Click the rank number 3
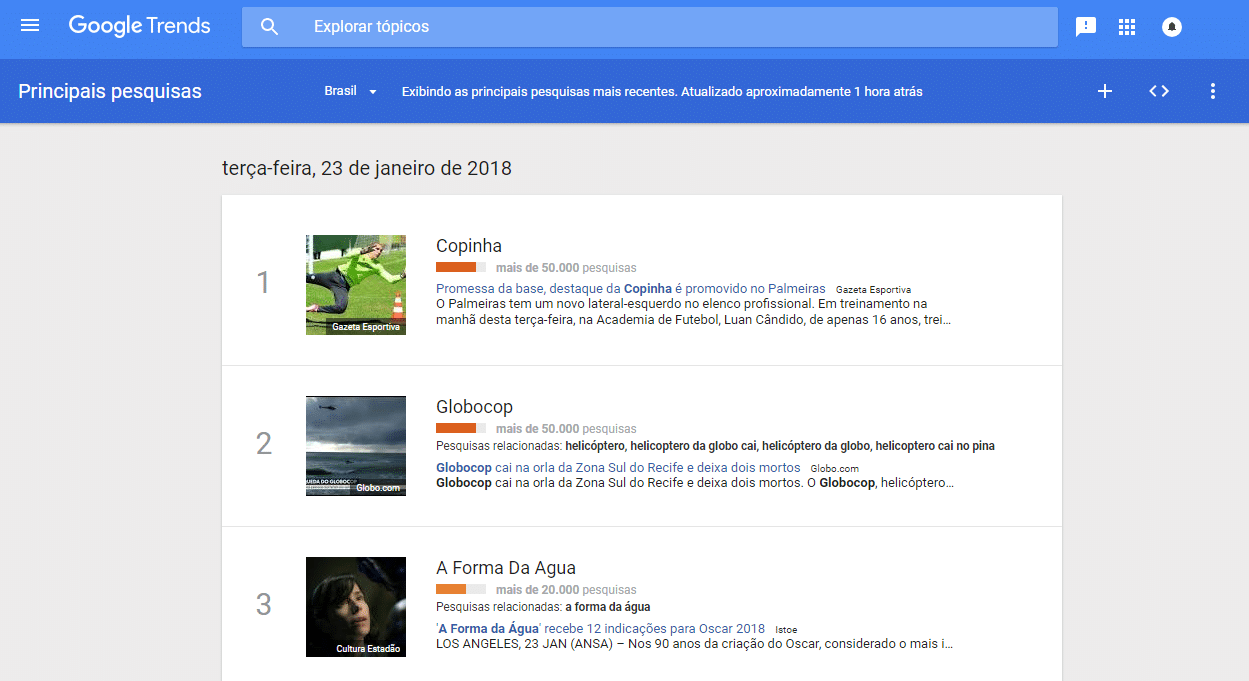1249x681 pixels. 264,605
